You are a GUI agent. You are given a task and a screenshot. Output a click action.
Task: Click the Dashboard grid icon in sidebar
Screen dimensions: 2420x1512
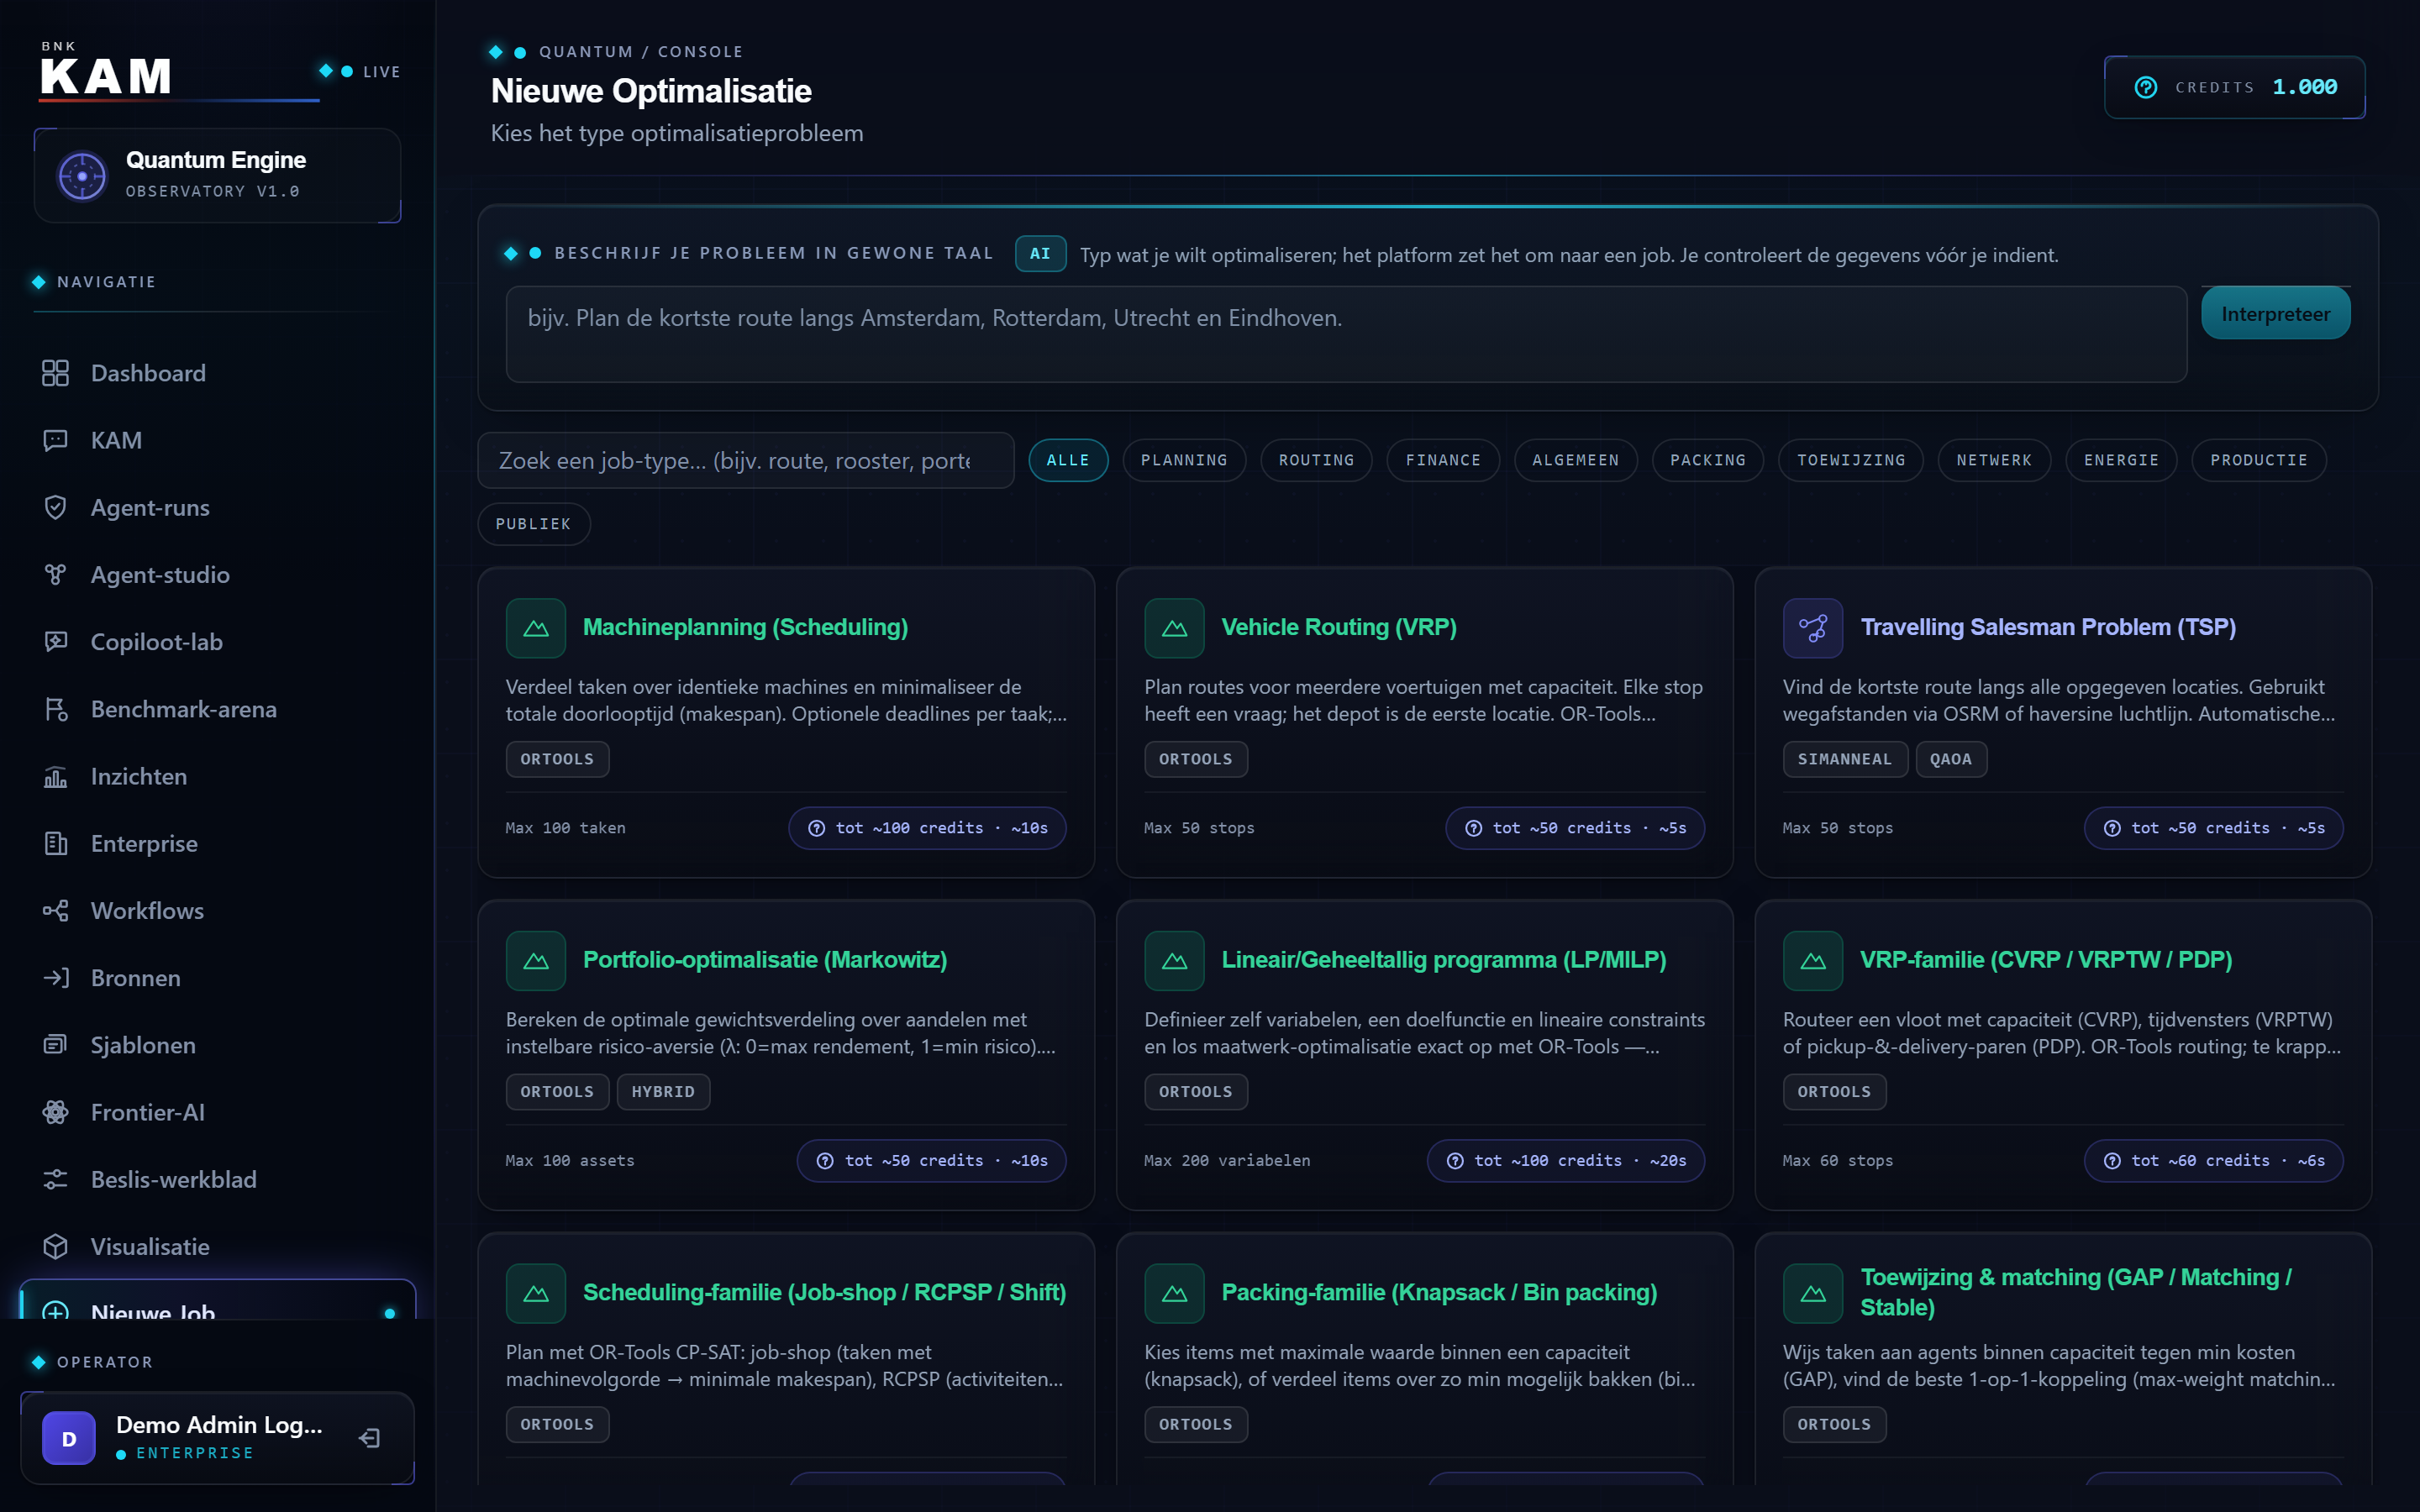[55, 373]
